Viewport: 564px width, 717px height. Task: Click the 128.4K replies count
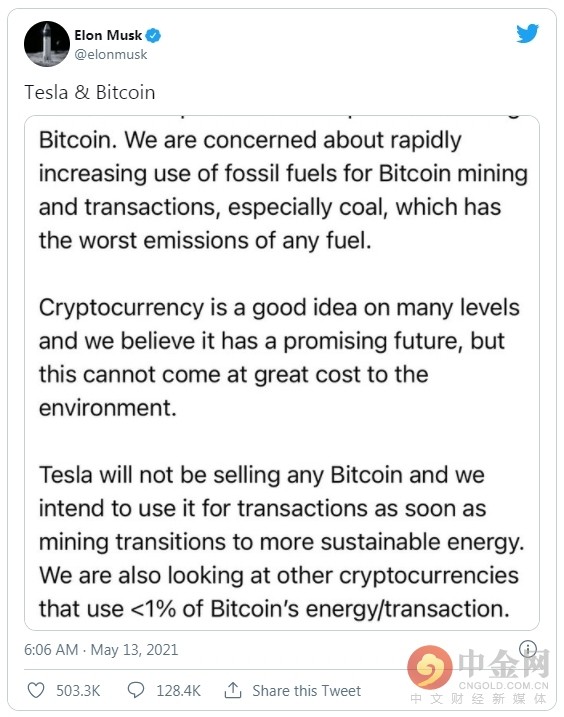[x=178, y=690]
